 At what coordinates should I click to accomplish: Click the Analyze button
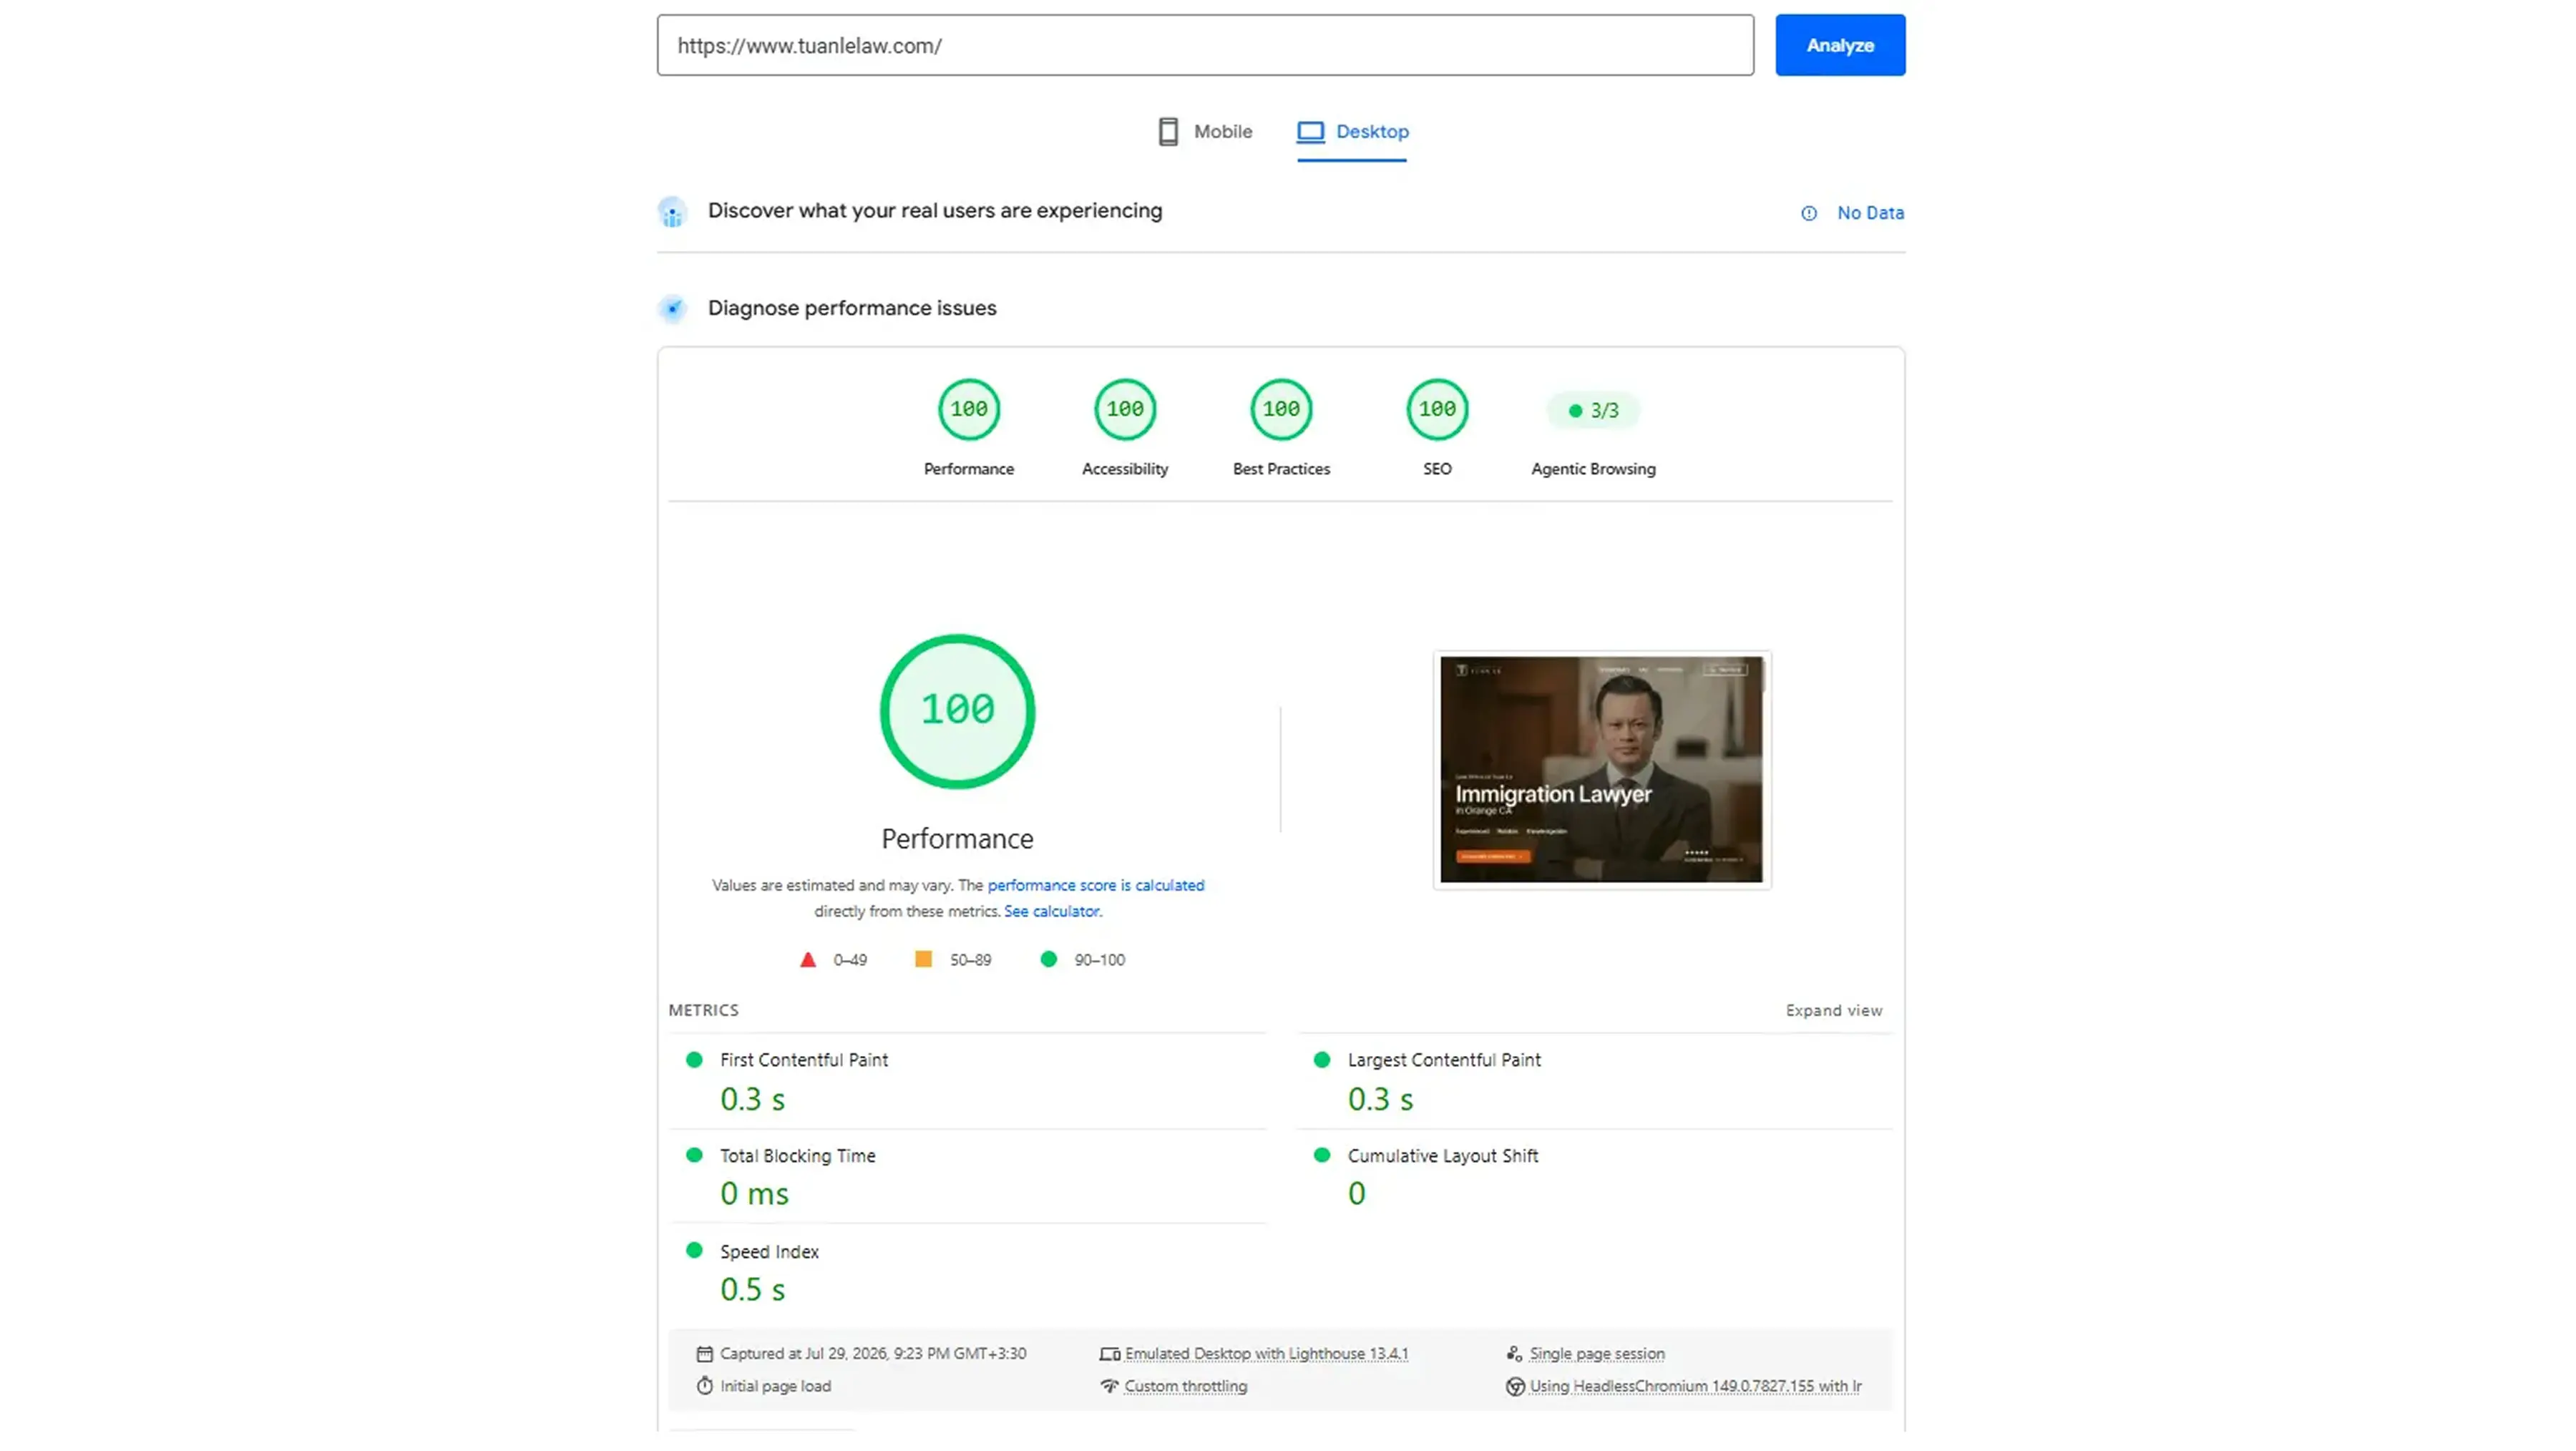[1840, 45]
